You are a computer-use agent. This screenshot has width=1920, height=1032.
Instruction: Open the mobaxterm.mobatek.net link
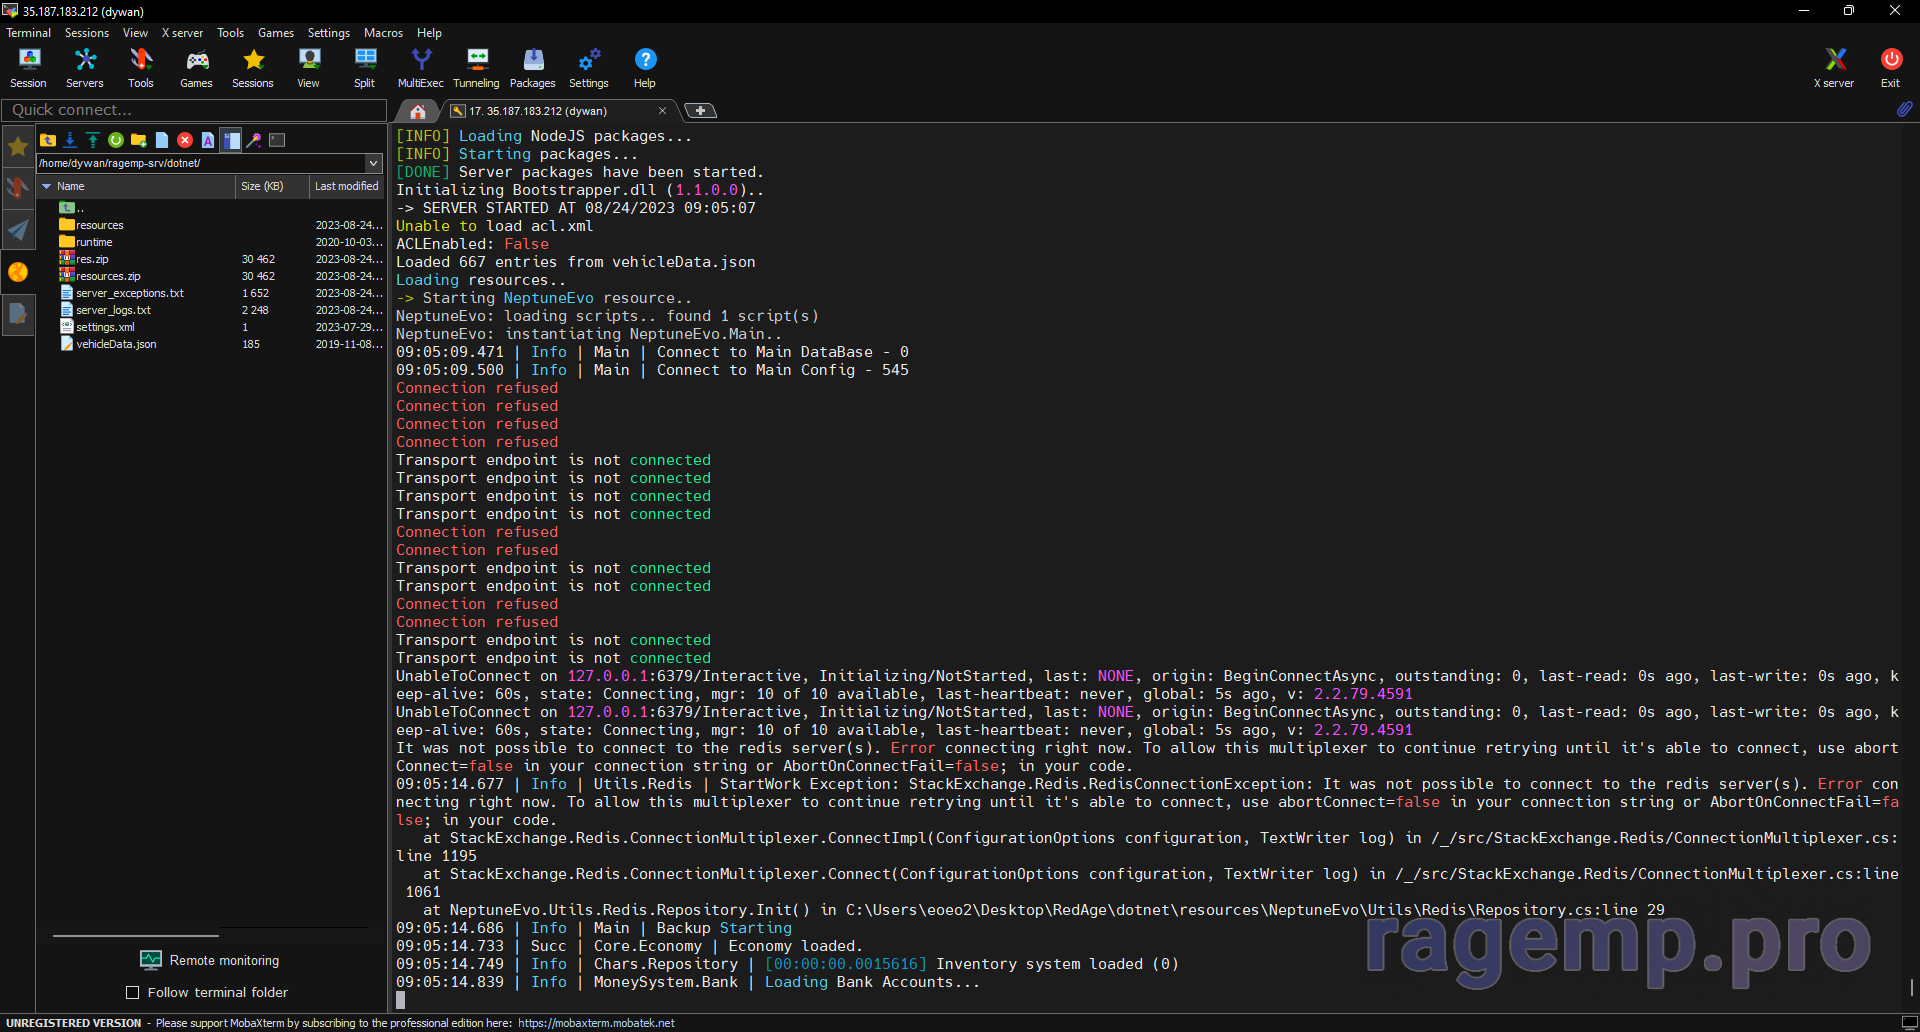click(596, 1023)
